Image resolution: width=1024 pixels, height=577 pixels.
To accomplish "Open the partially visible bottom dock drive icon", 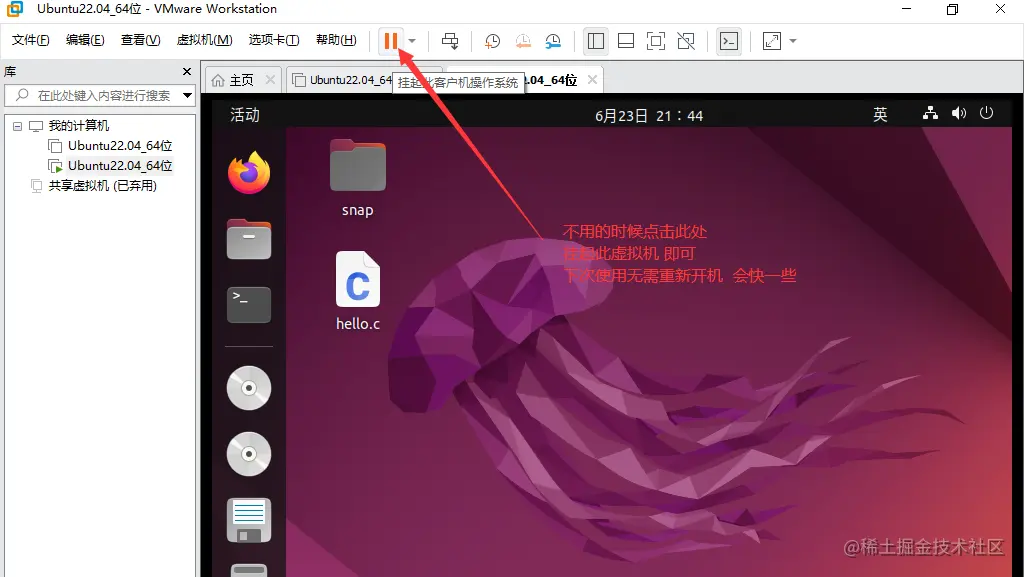I will click(x=249, y=570).
